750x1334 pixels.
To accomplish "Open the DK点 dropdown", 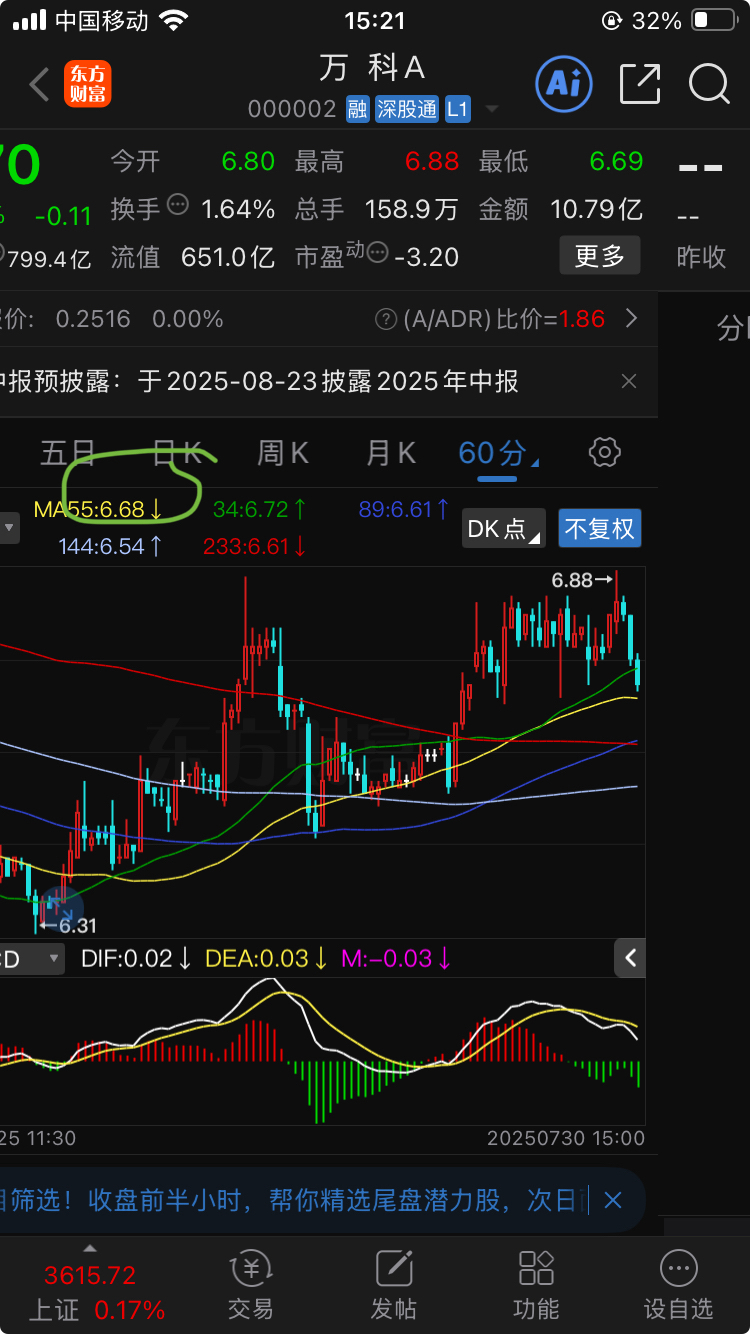I will [x=504, y=528].
